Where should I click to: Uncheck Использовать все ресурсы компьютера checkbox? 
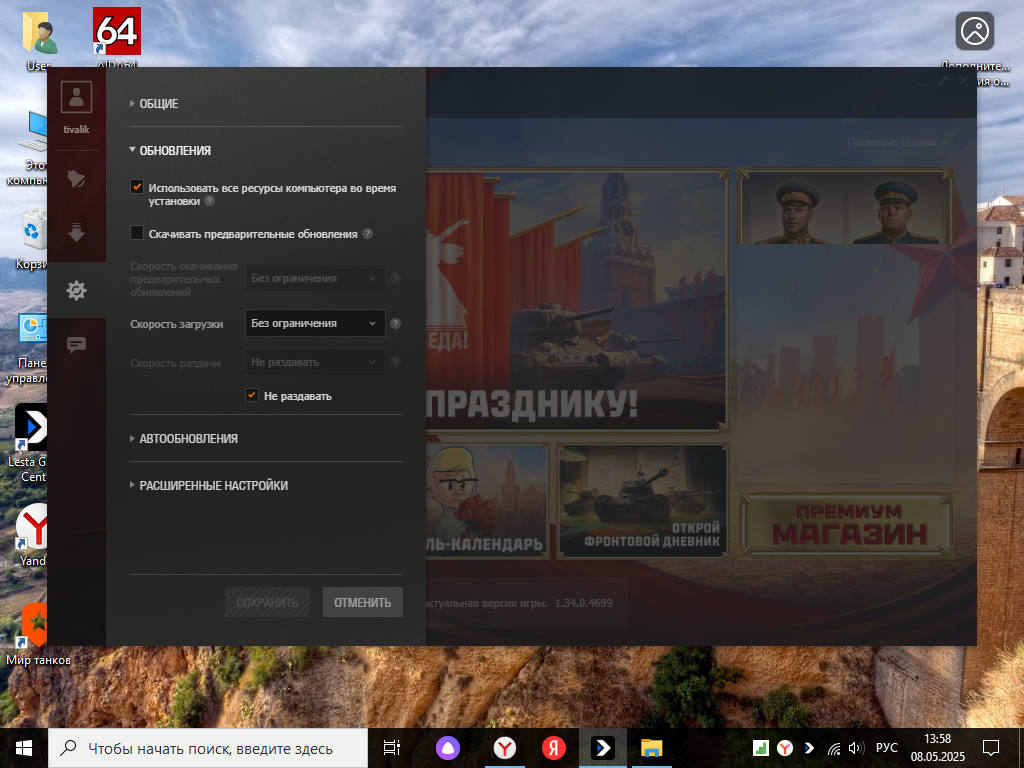pyautogui.click(x=136, y=187)
